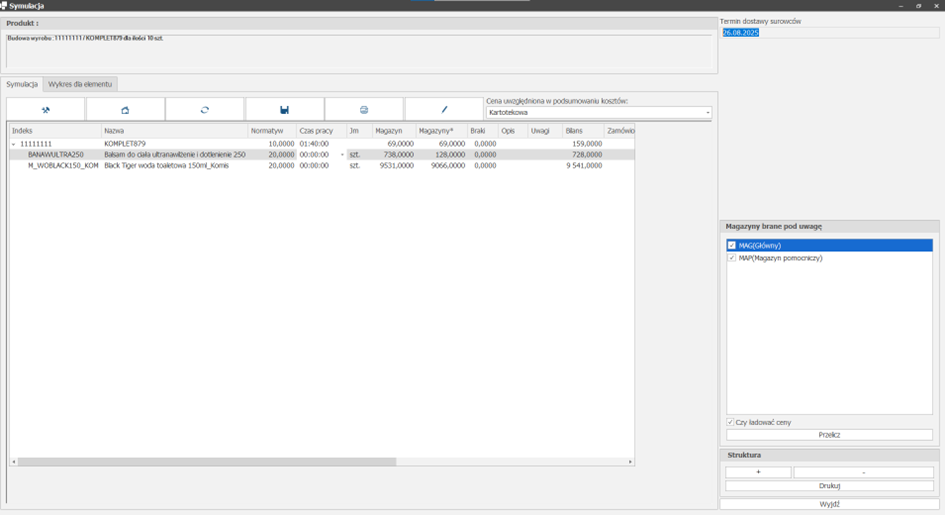Click the printer toolbar icon
The height and width of the screenshot is (515, 945).
(x=364, y=110)
